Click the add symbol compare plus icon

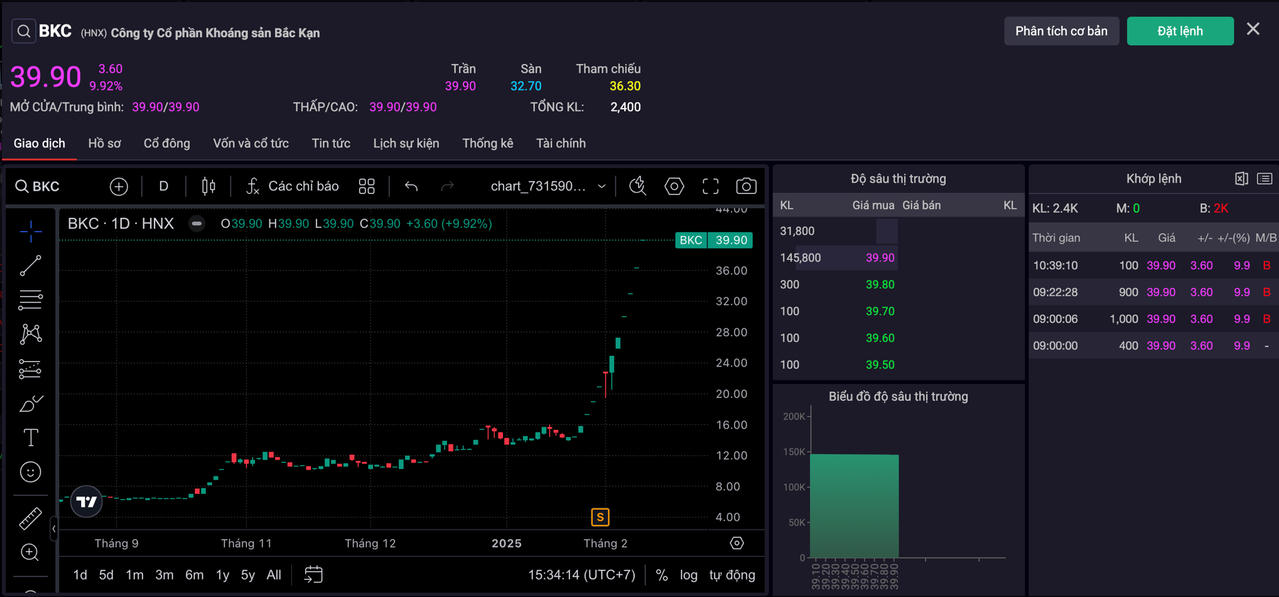(119, 186)
